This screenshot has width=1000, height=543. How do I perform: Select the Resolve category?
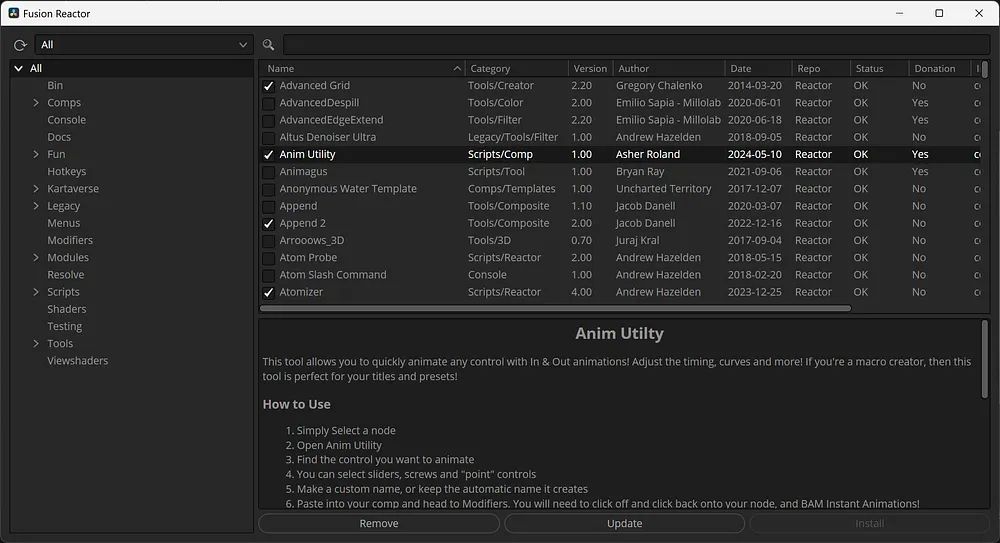tap(66, 275)
